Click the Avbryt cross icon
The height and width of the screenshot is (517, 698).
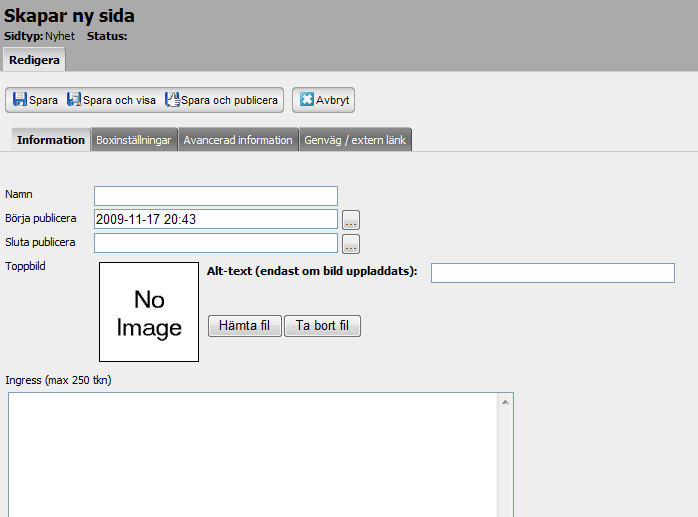click(307, 99)
